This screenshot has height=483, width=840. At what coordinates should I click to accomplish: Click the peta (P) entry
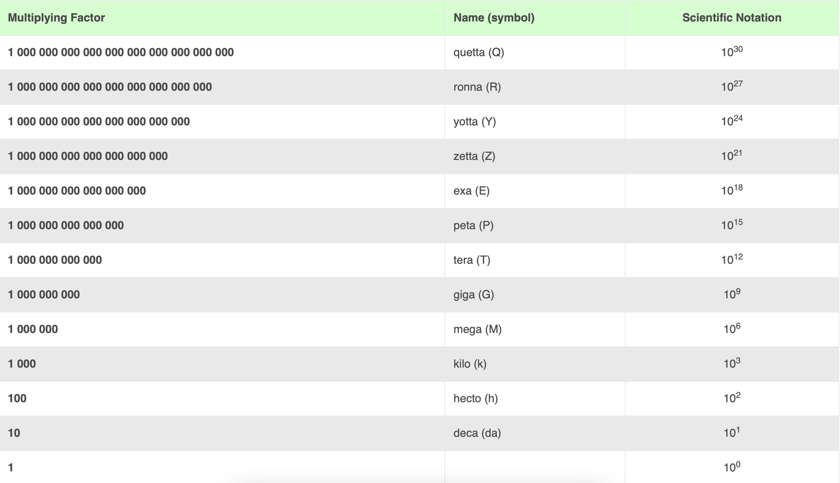473,225
